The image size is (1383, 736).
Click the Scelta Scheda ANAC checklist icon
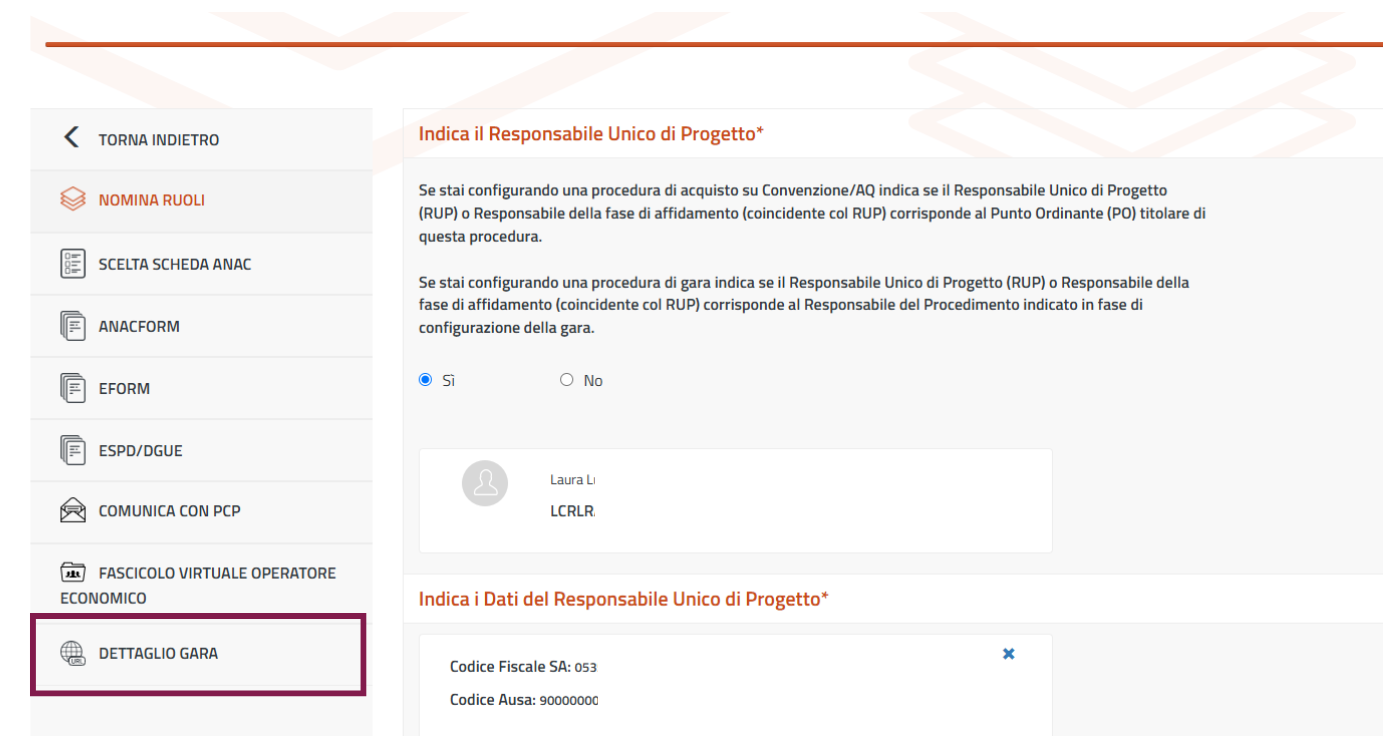pyautogui.click(x=73, y=264)
